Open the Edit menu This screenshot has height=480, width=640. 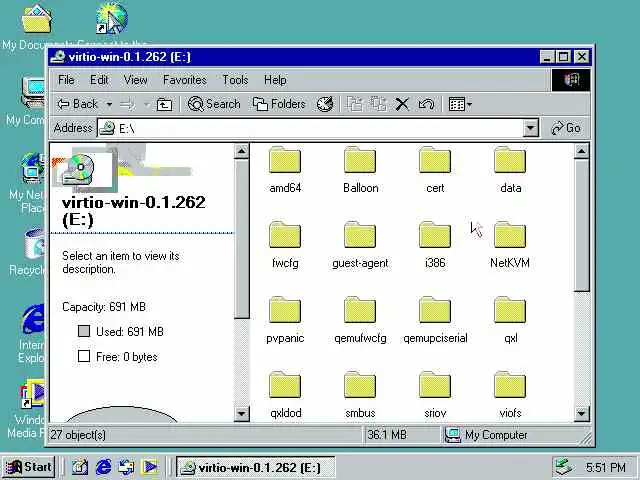[99, 80]
